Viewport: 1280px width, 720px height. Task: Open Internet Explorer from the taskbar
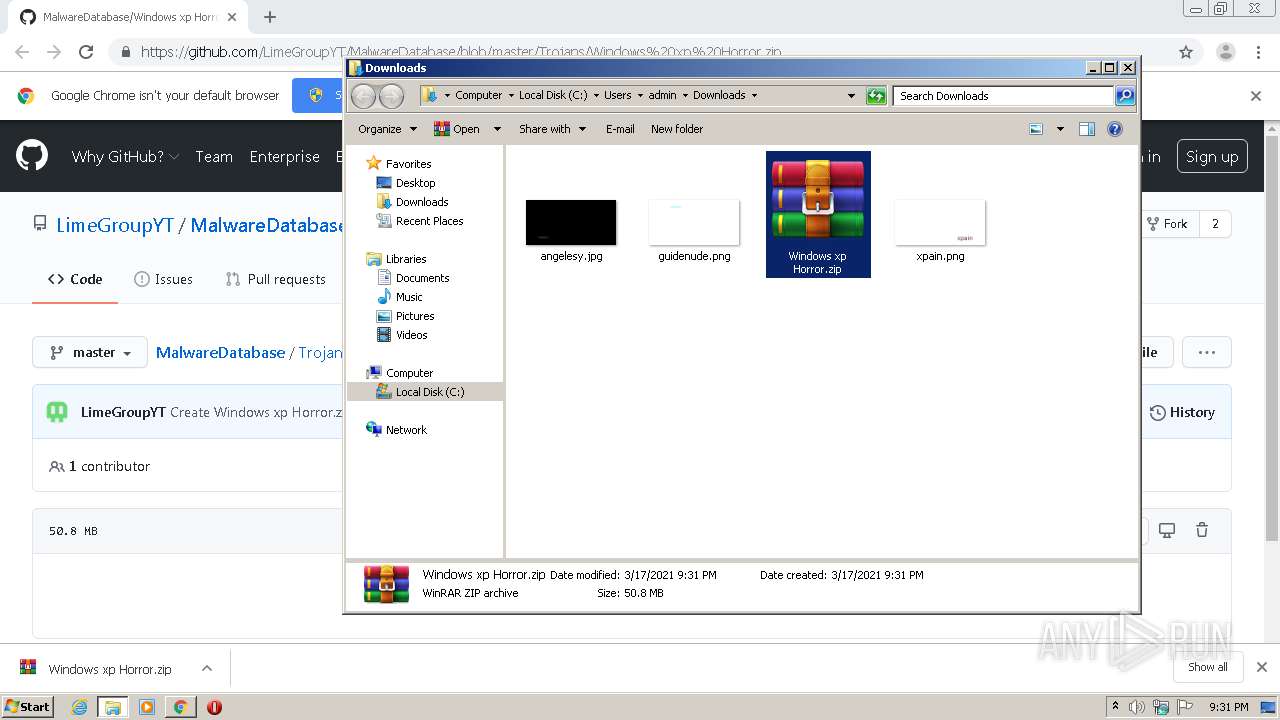pyautogui.click(x=79, y=707)
